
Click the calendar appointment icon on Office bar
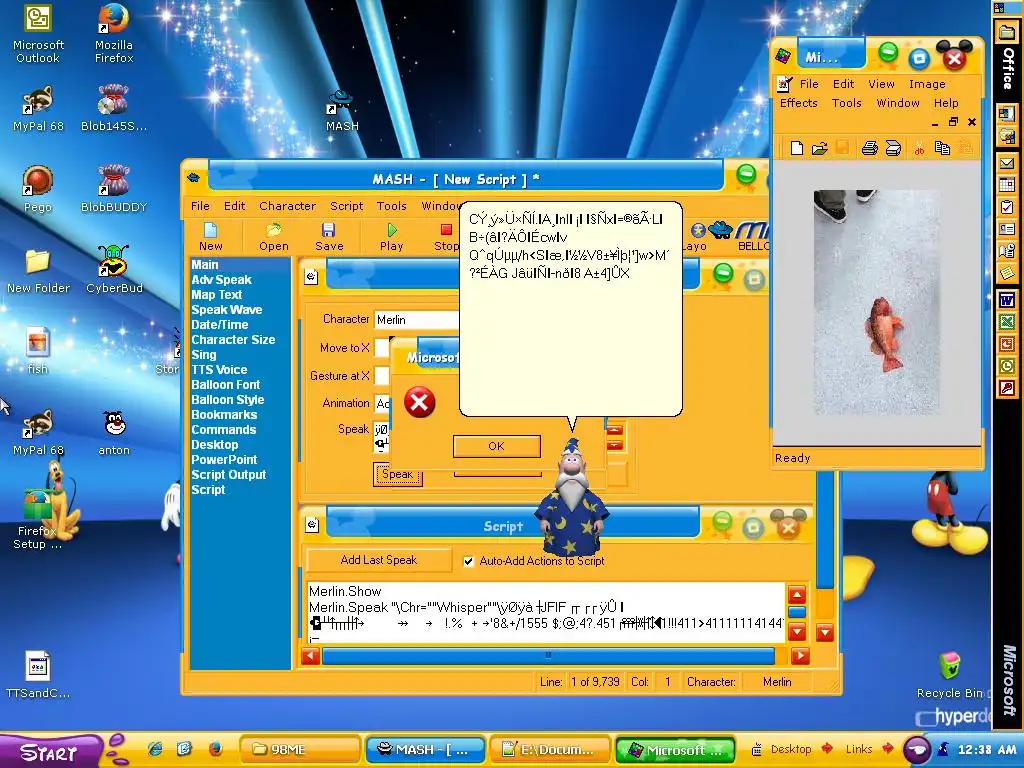click(1006, 185)
